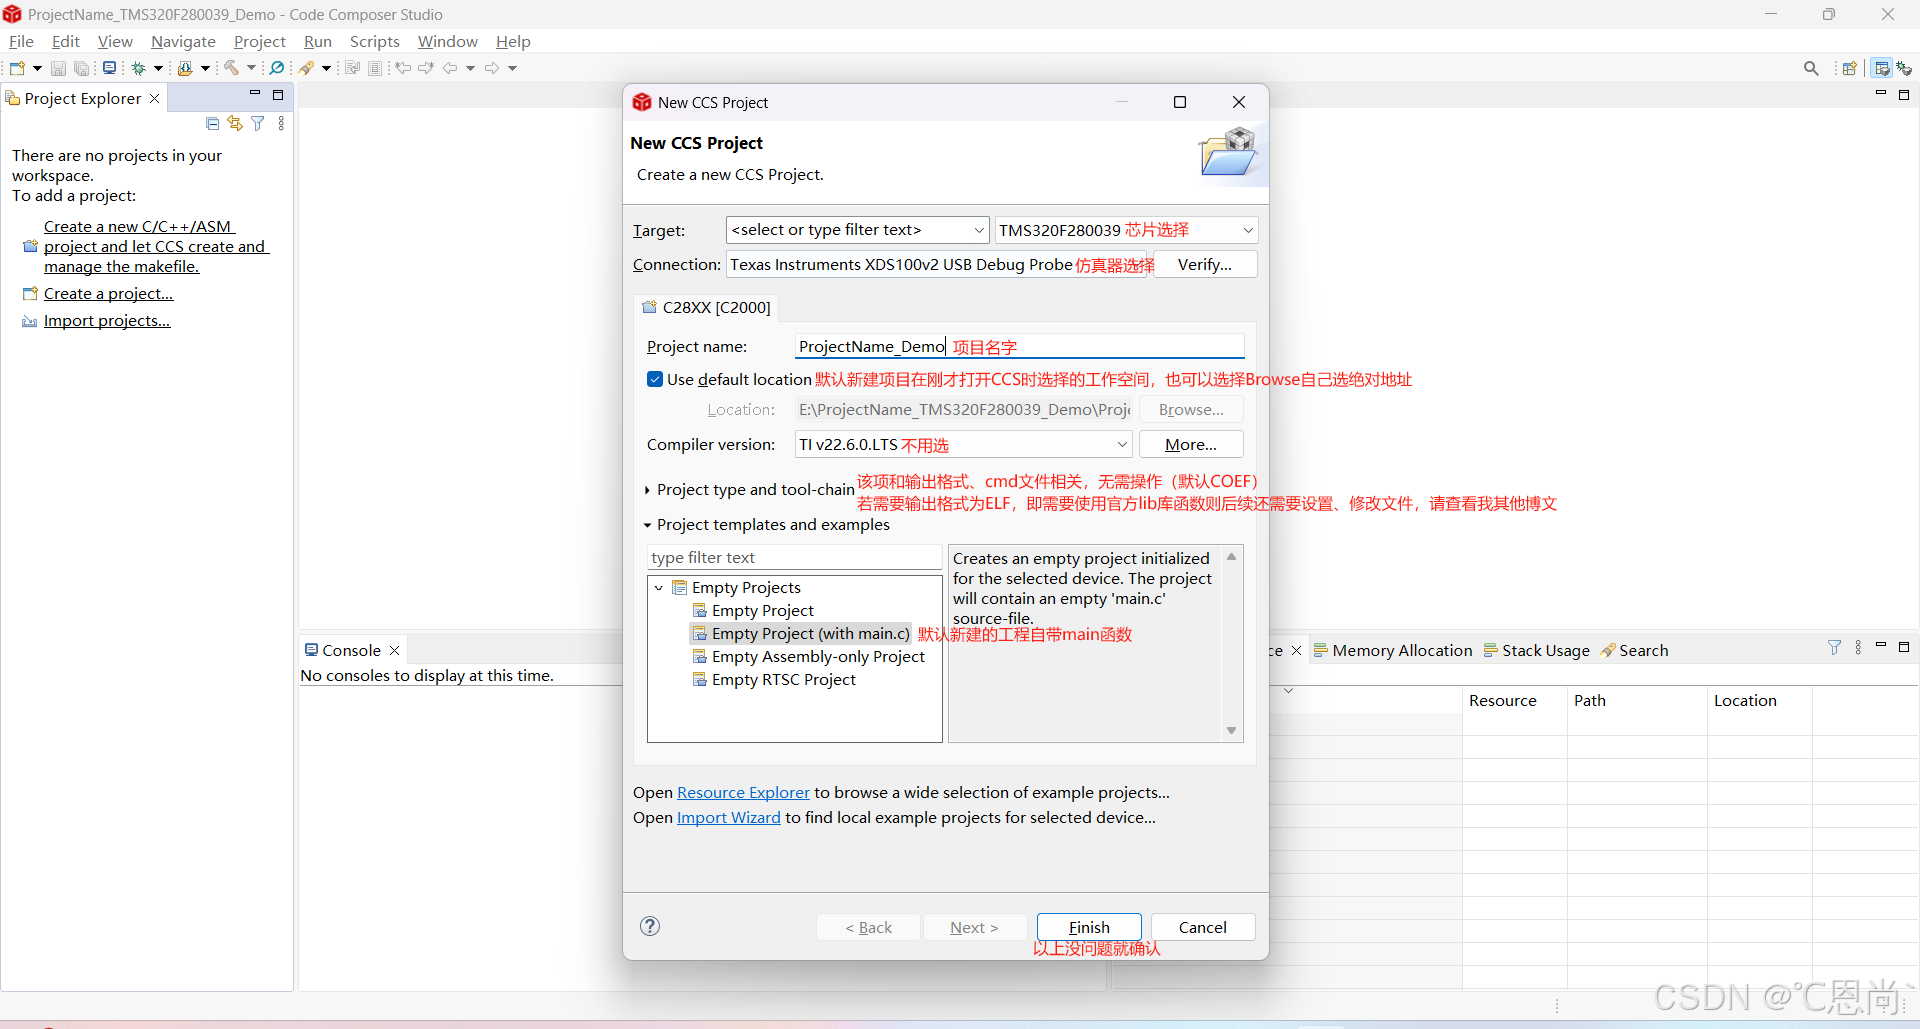The height and width of the screenshot is (1029, 1920).
Task: Open the File menu
Action: tap(21, 41)
